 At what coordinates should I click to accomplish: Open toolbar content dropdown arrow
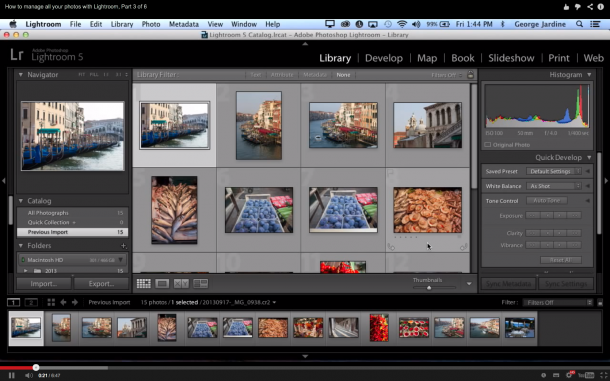[469, 284]
